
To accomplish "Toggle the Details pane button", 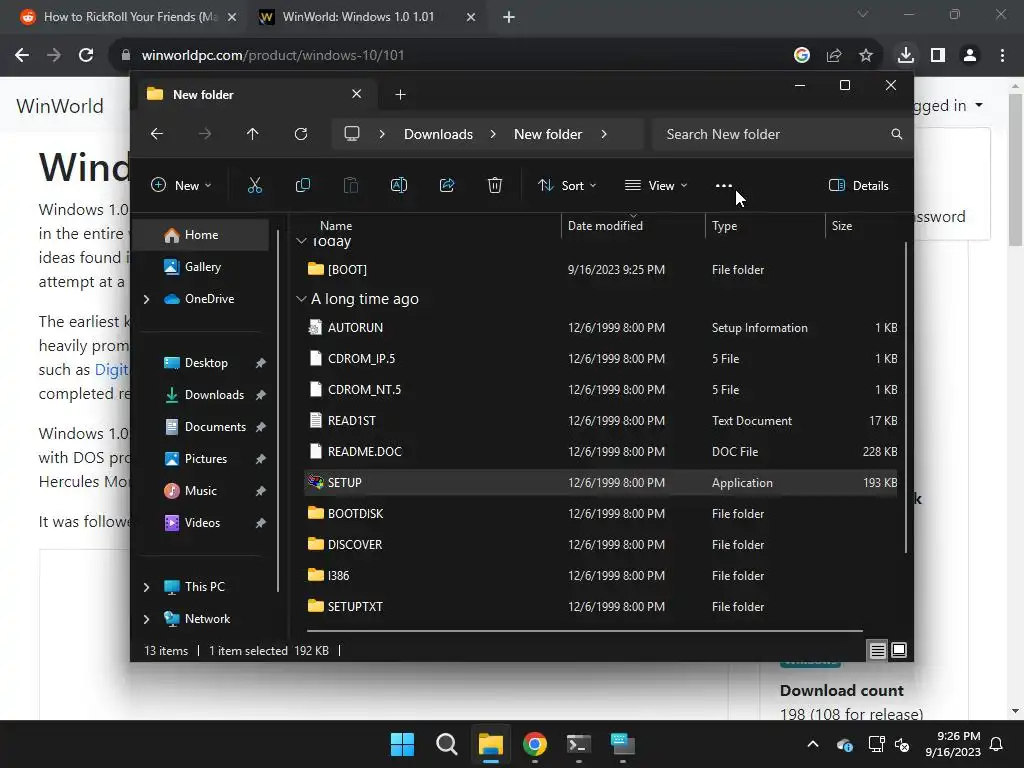I will click(x=858, y=185).
